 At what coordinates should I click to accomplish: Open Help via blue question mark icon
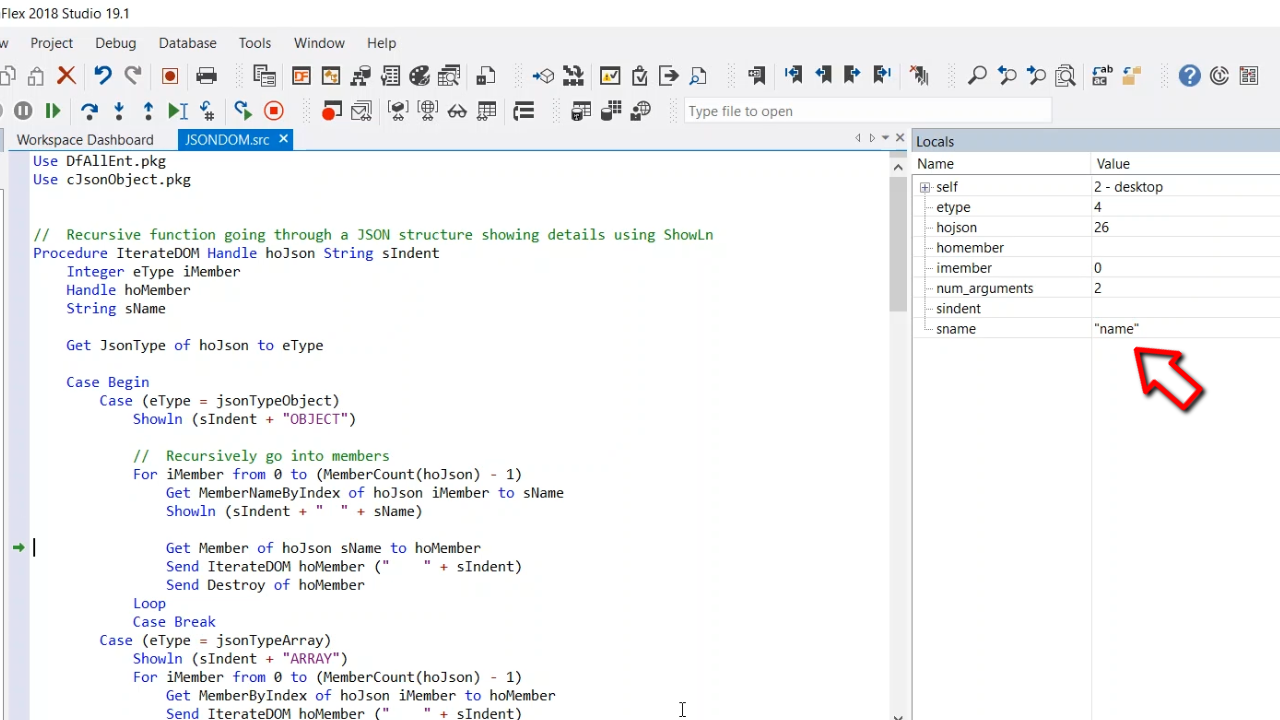click(x=1189, y=76)
